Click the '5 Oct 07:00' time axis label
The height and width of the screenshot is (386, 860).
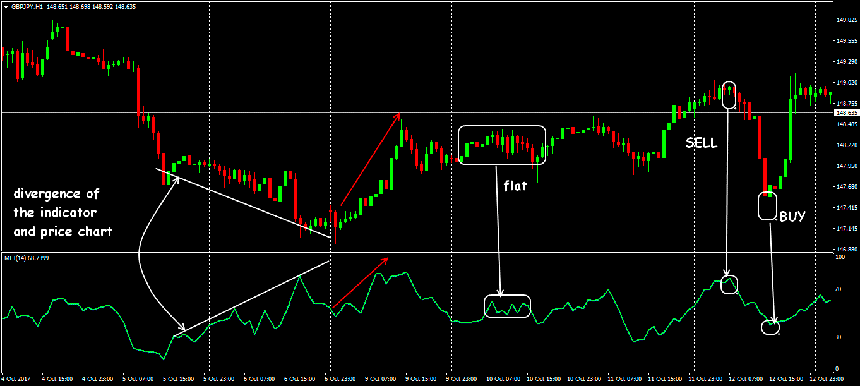[x=138, y=379]
